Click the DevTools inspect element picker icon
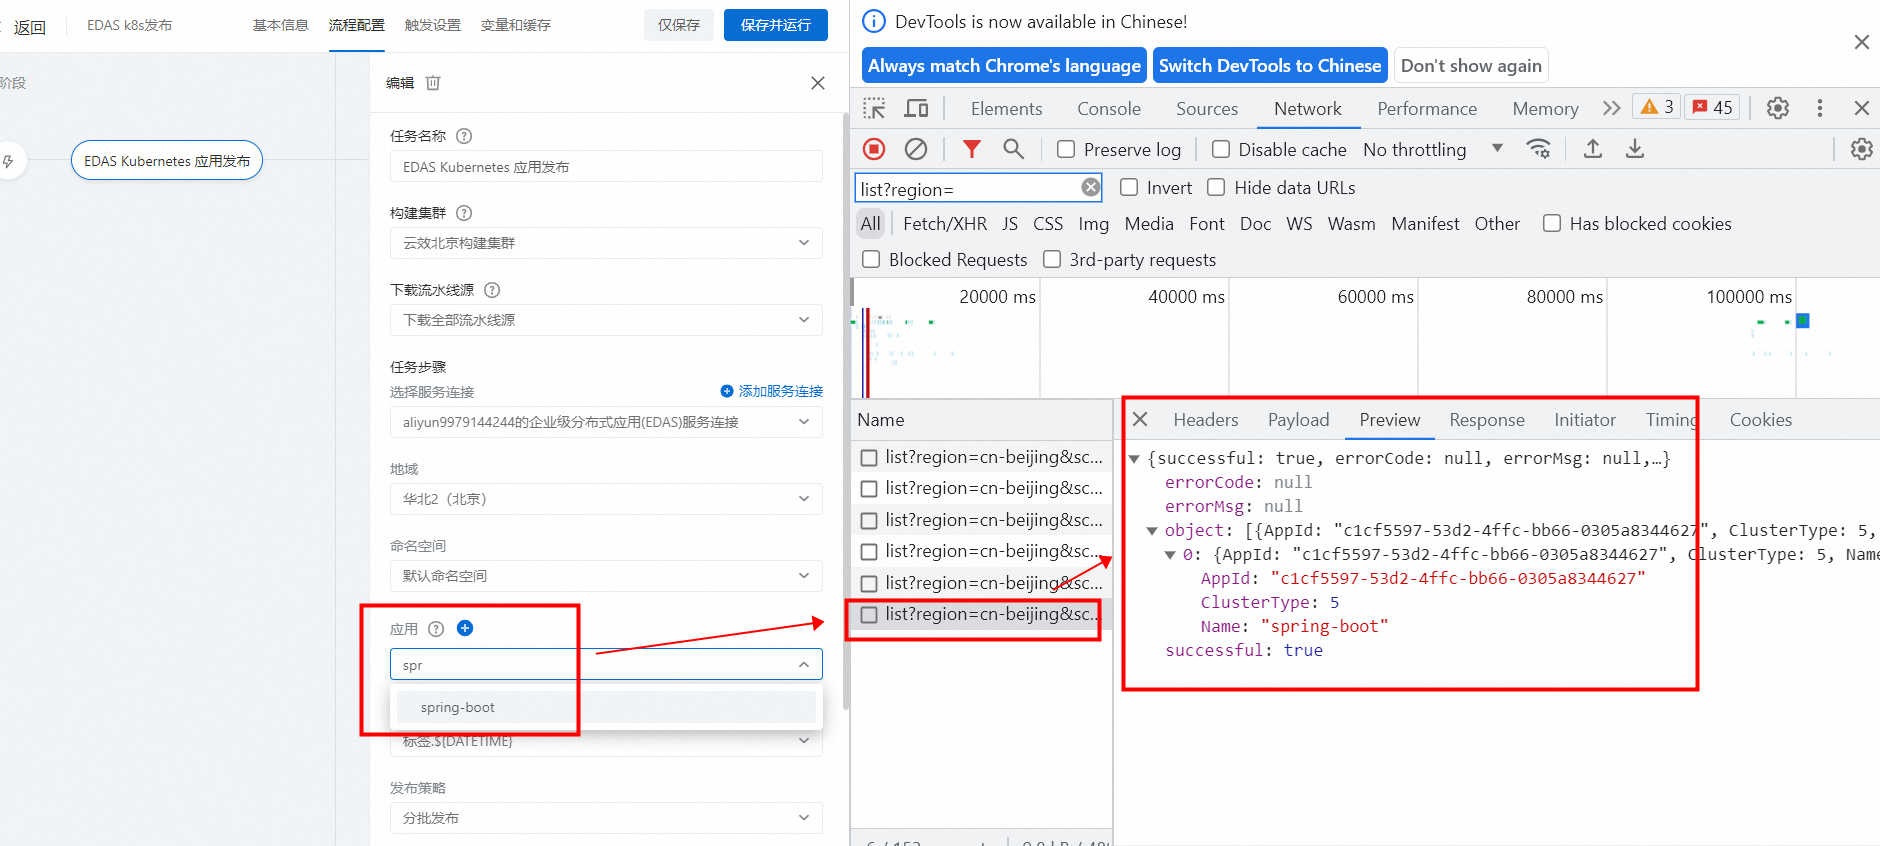The height and width of the screenshot is (846, 1880). (x=874, y=108)
